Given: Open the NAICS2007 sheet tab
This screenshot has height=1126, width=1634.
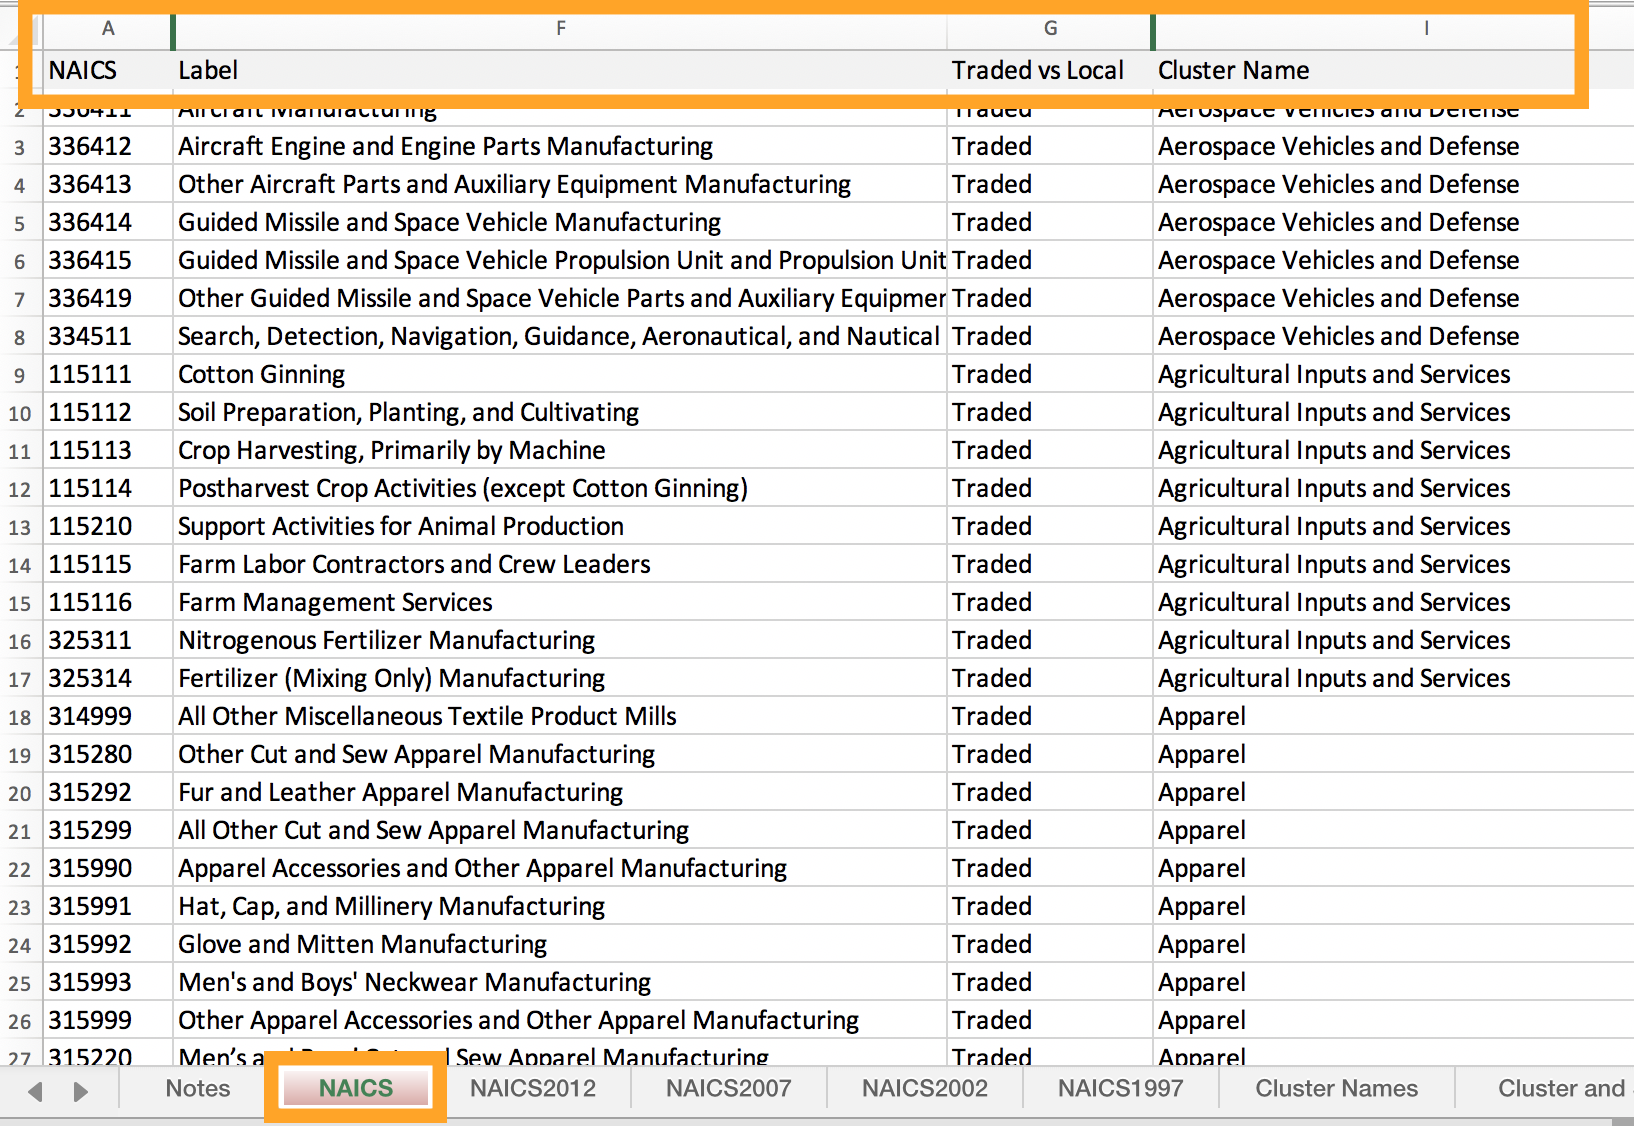Looking at the screenshot, I should 729,1088.
